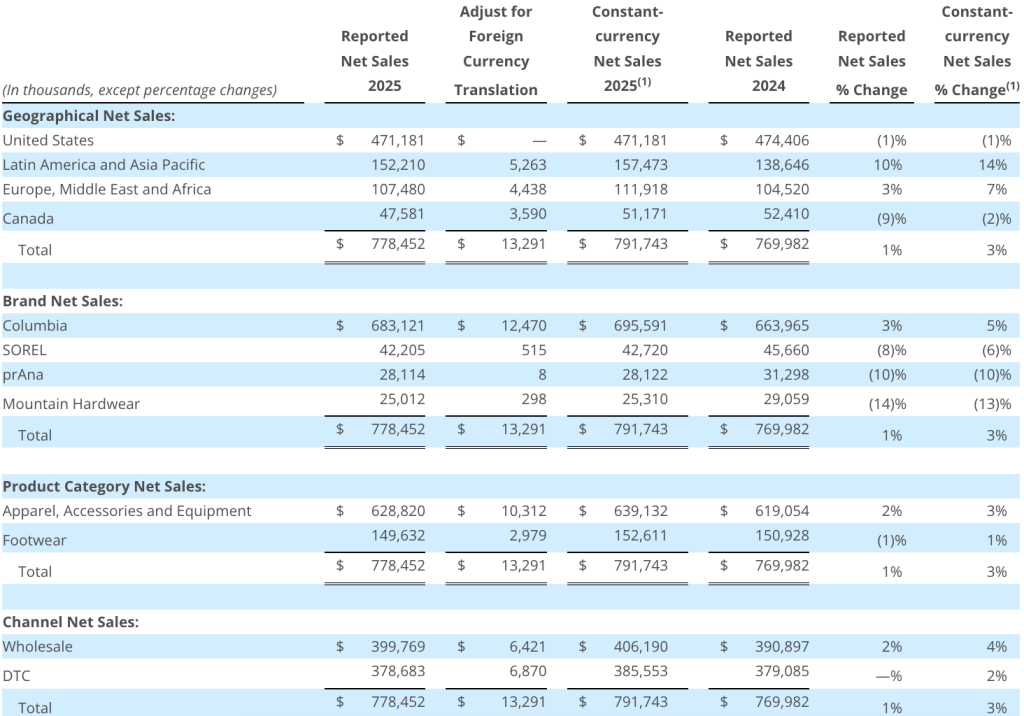Screen dimensions: 1024x716
Task: Click constant-currency value 157,473
Action: tap(641, 165)
